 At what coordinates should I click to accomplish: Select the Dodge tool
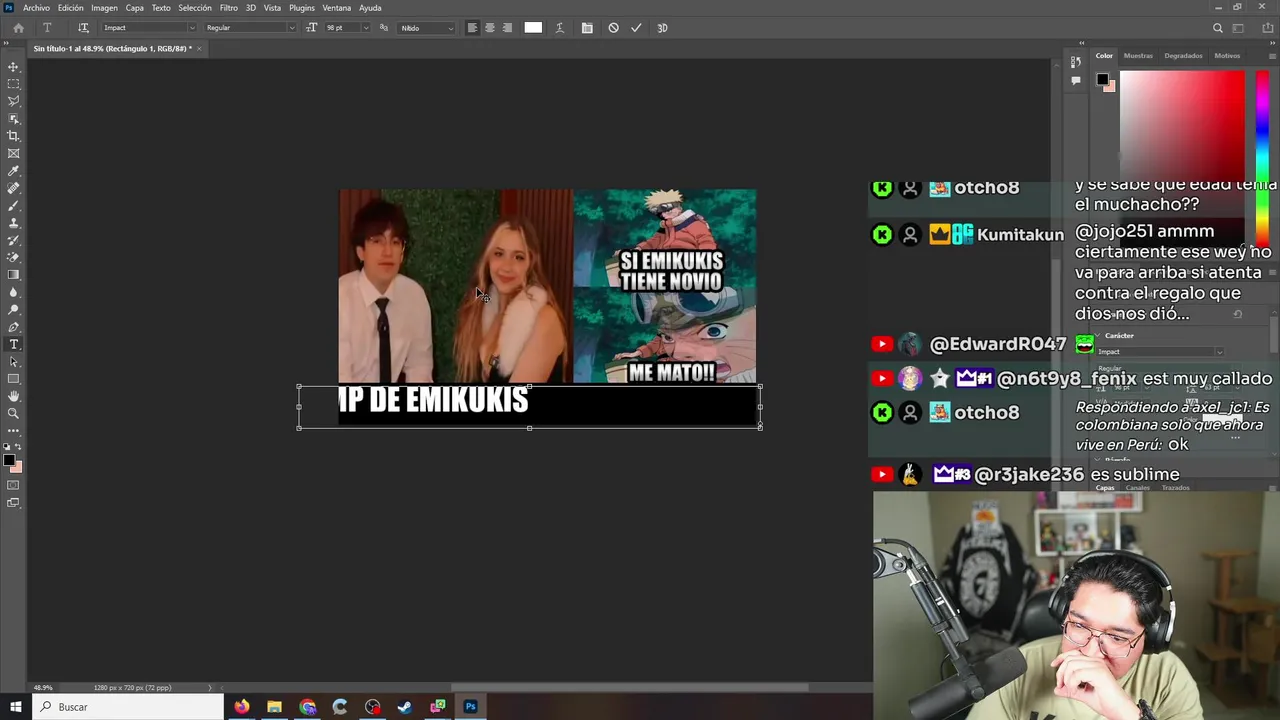click(13, 309)
